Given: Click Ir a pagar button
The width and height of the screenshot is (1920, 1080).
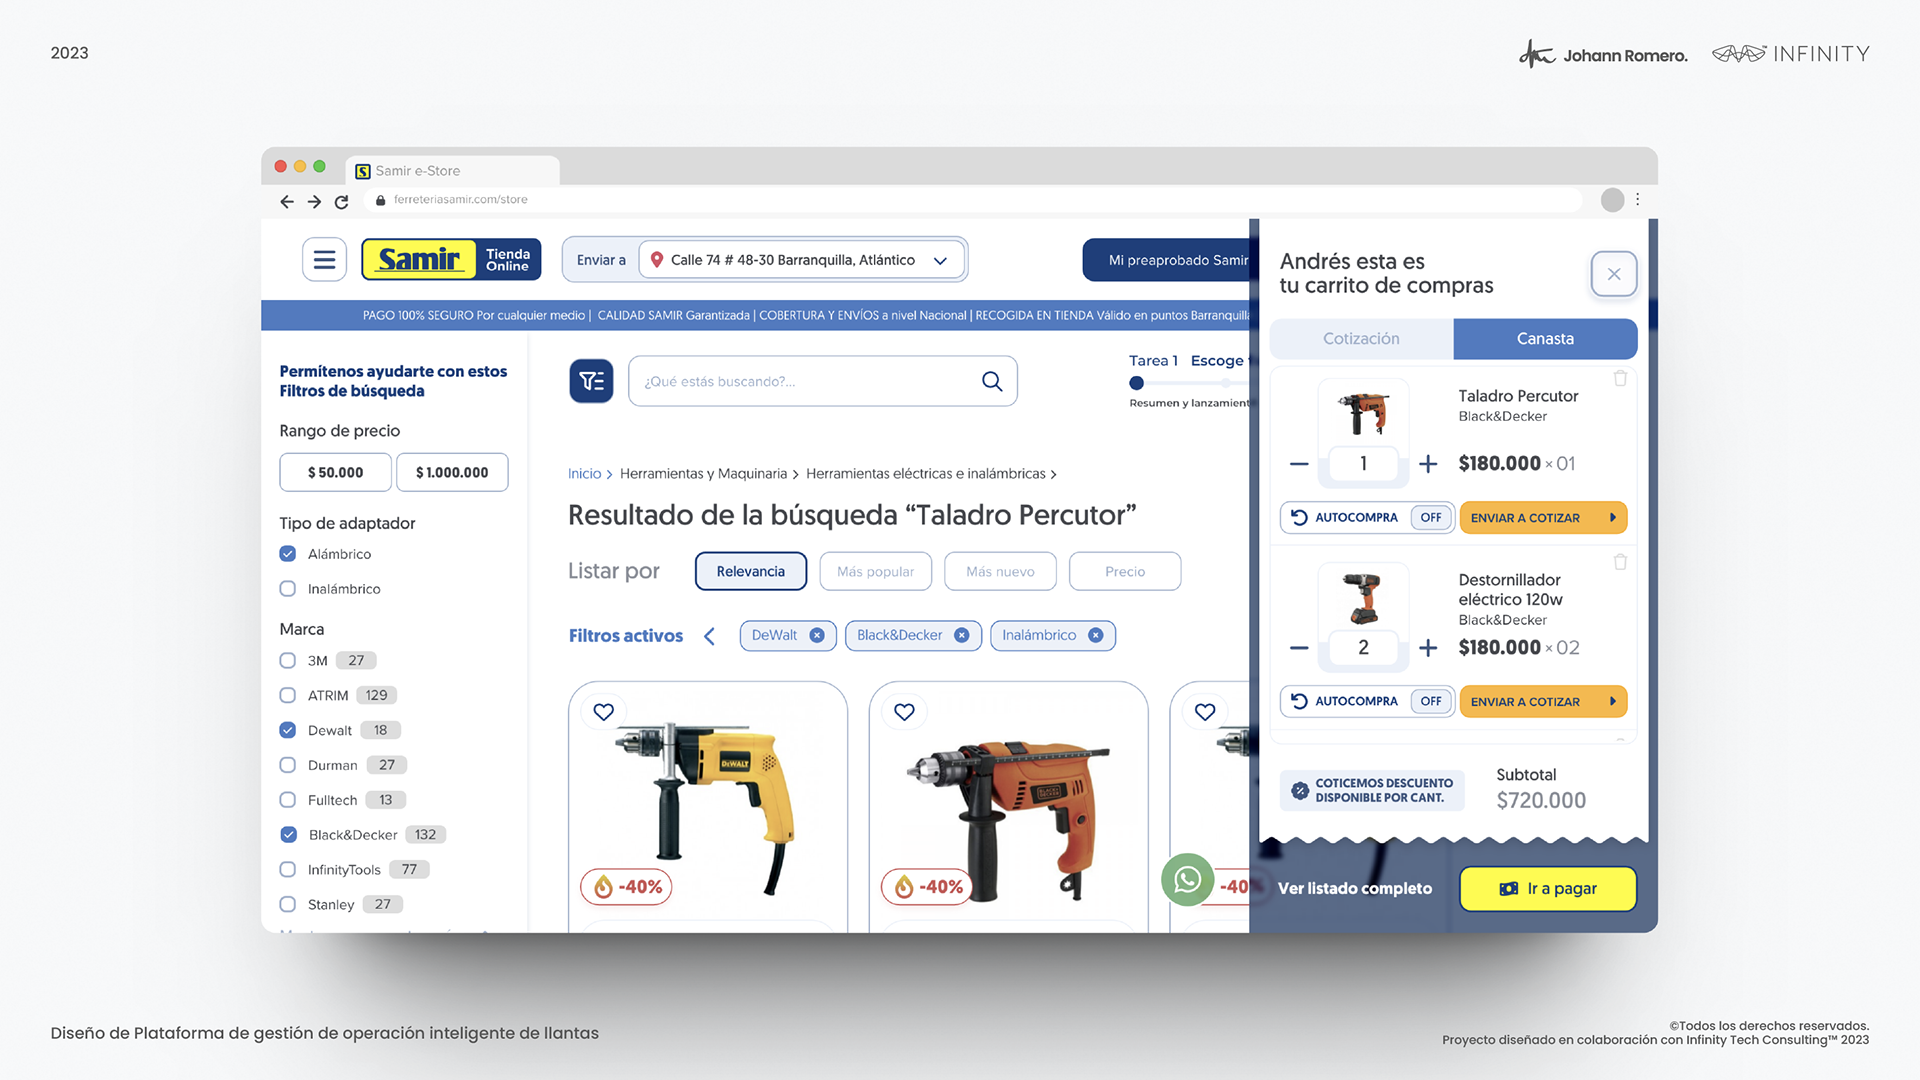Looking at the screenshot, I should [1548, 889].
